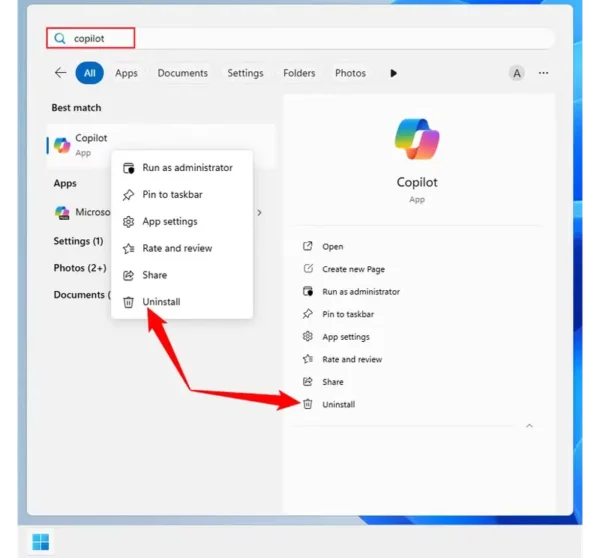Switch to the Settings filter tab
The width and height of the screenshot is (600, 558).
(245, 73)
